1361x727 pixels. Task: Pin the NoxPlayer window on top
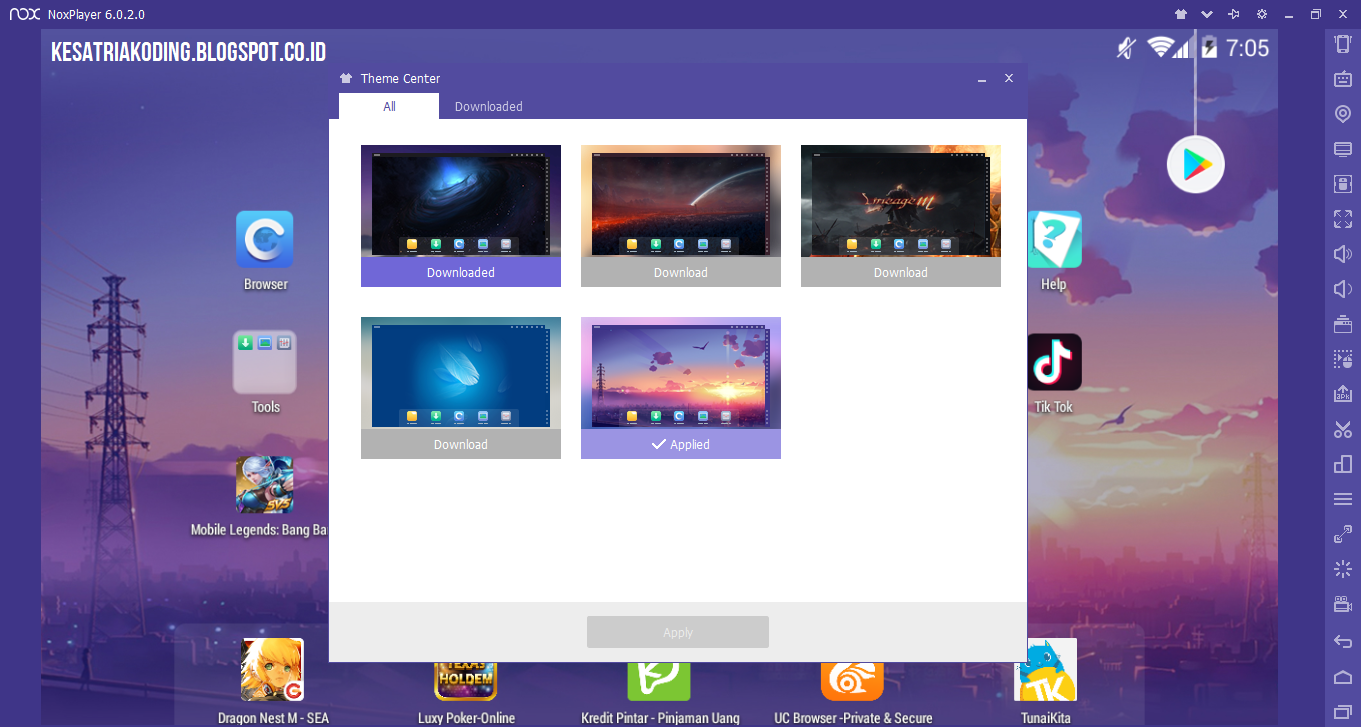click(1234, 14)
